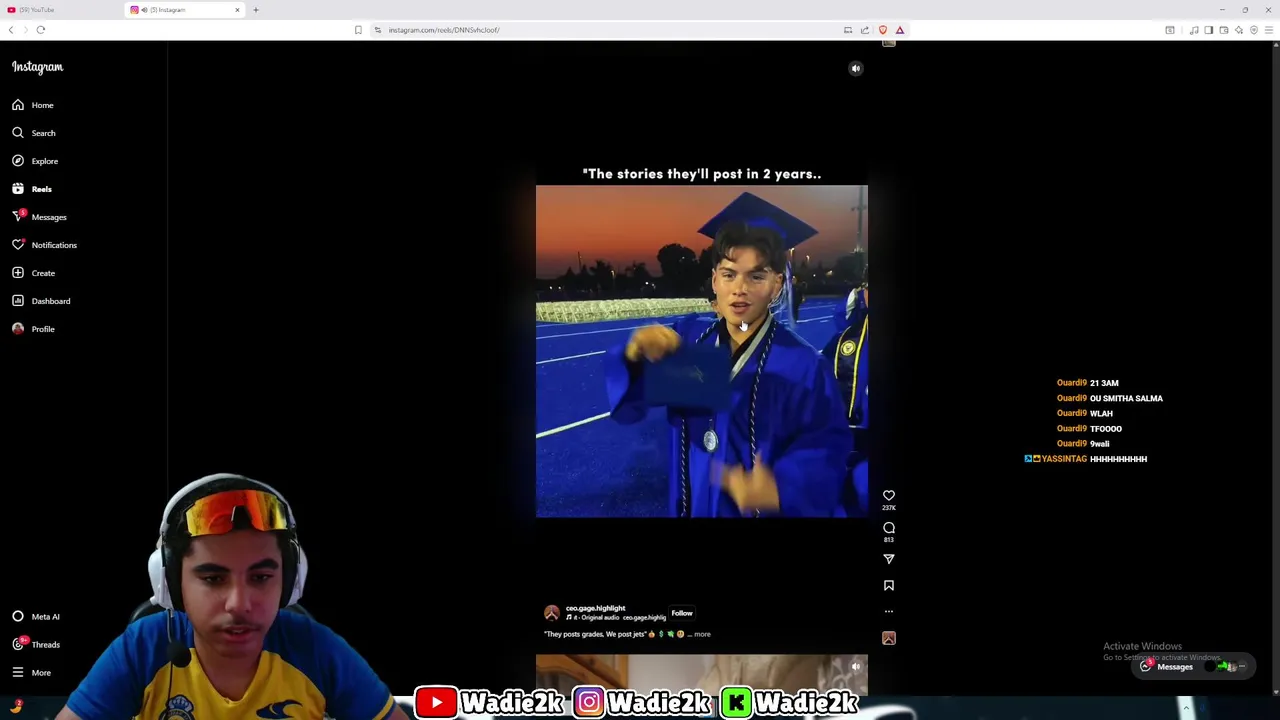The width and height of the screenshot is (1280, 720).
Task: Expand the More menu in sidebar
Action: coord(31,673)
